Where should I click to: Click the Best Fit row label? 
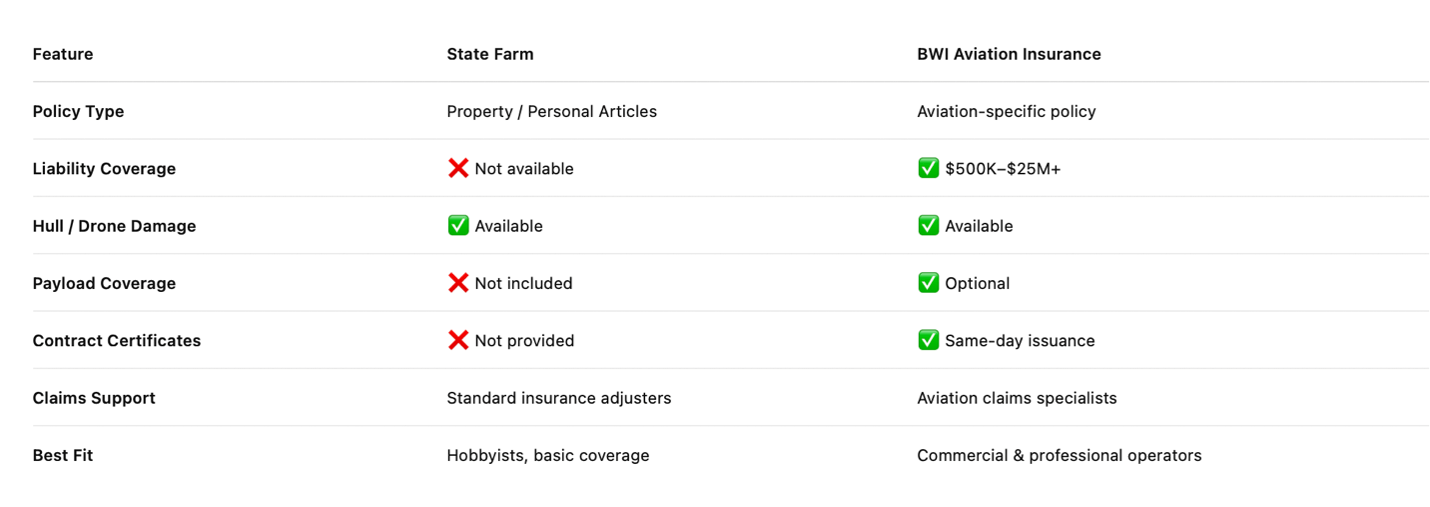click(62, 455)
